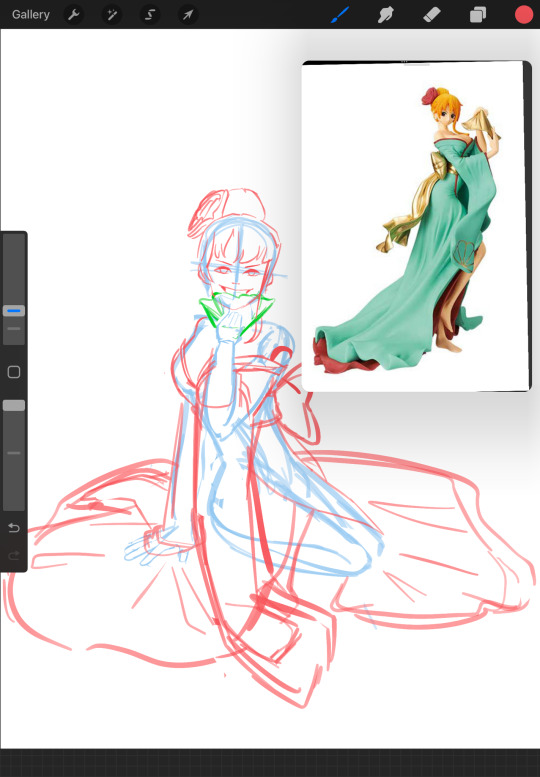Image resolution: width=540 pixels, height=777 pixels.
Task: Select the Eraser tool
Action: 432,15
